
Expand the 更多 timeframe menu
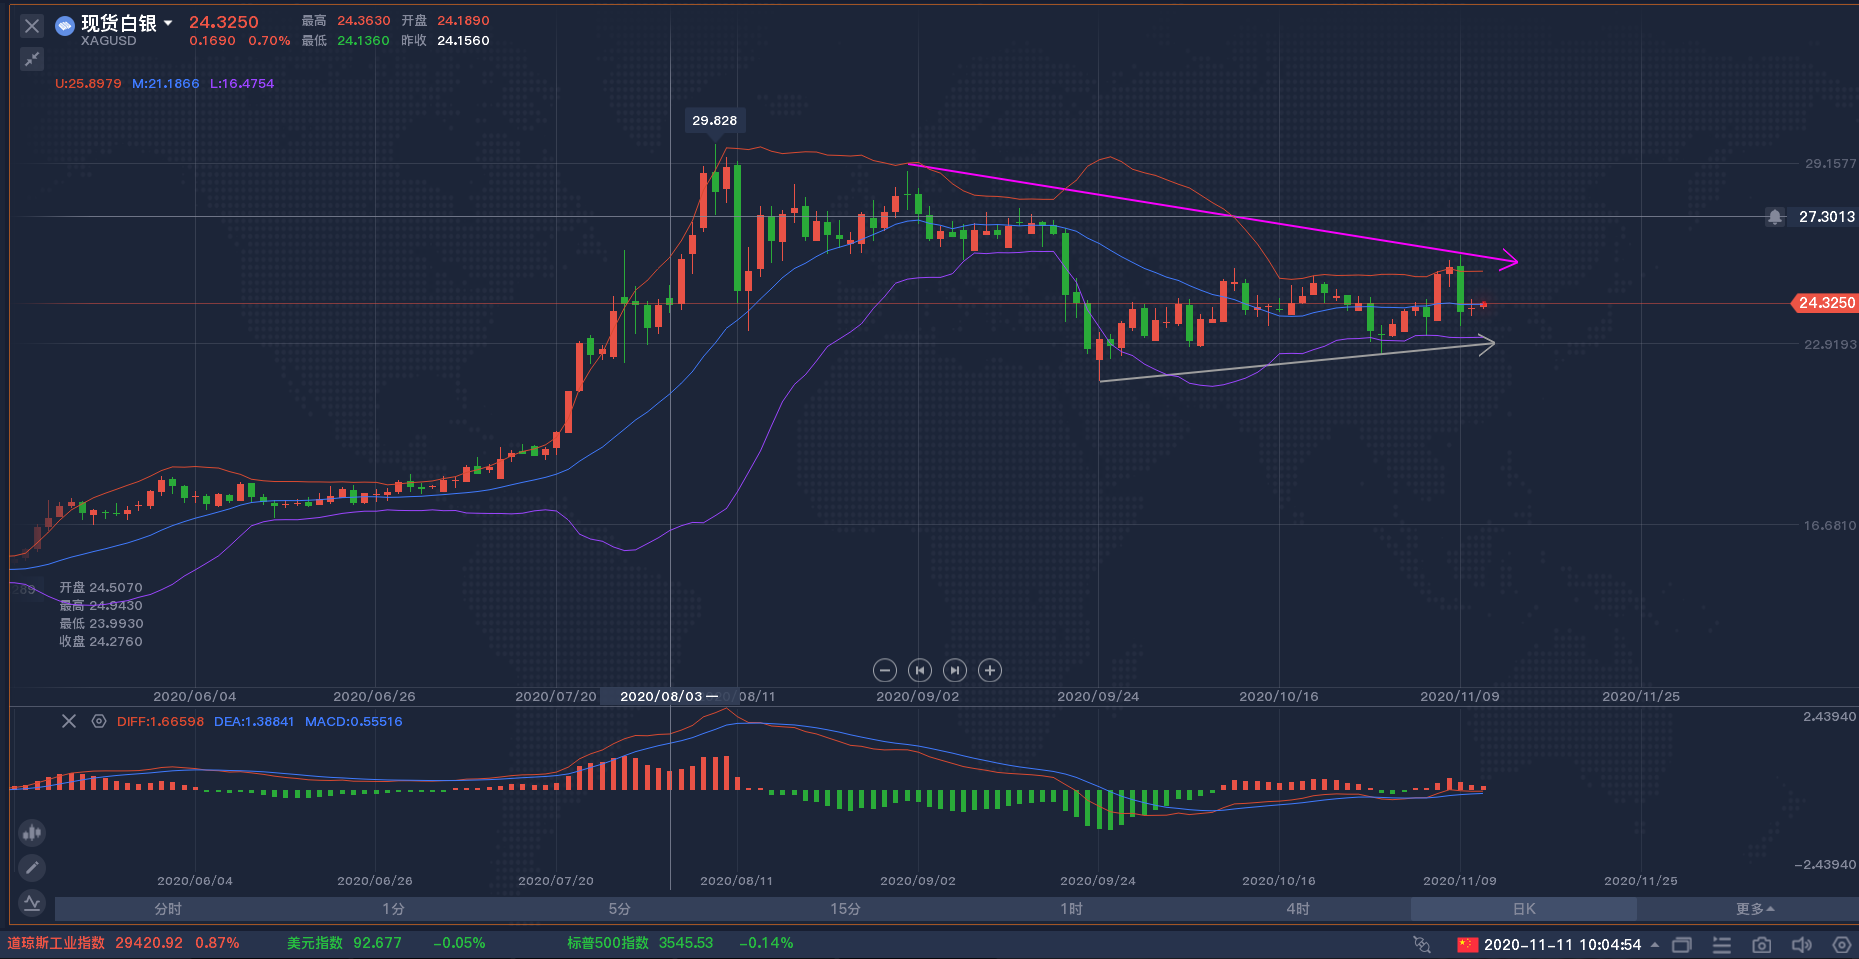click(x=1756, y=909)
